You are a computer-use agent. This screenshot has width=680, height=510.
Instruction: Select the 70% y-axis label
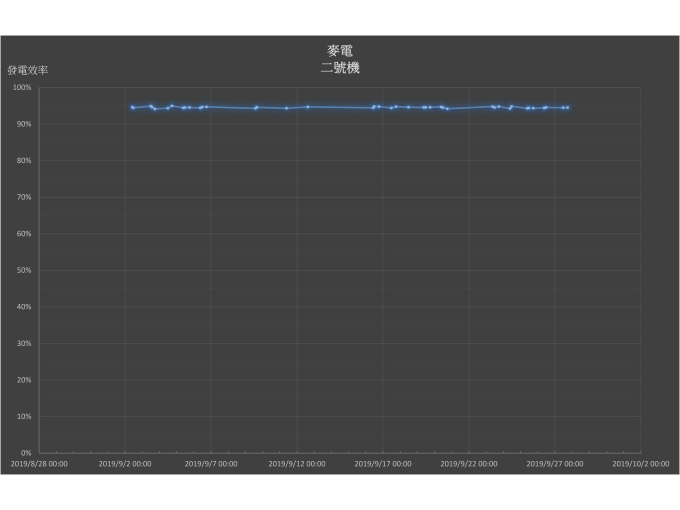click(25, 197)
